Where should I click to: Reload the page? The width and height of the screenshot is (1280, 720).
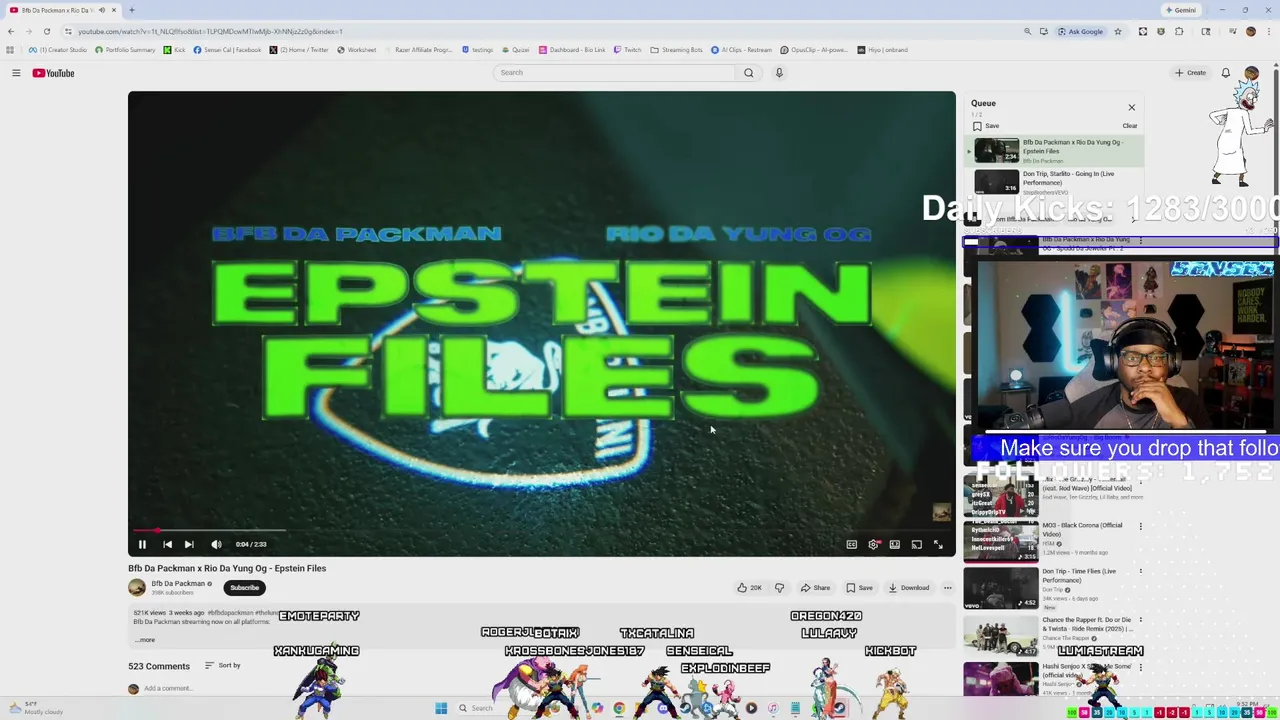[x=46, y=31]
